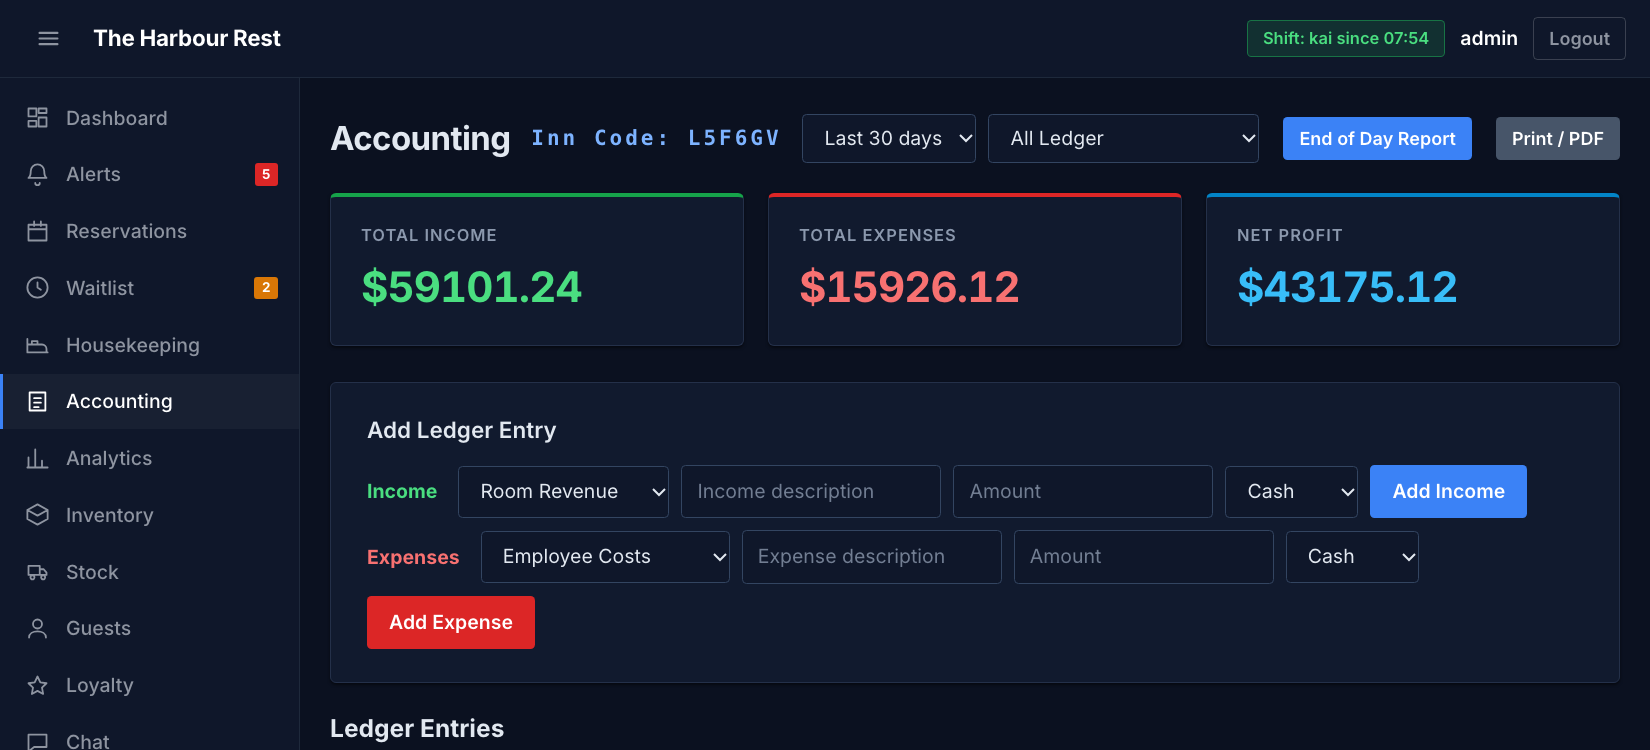Click the Reservations calendar icon

(x=37, y=231)
